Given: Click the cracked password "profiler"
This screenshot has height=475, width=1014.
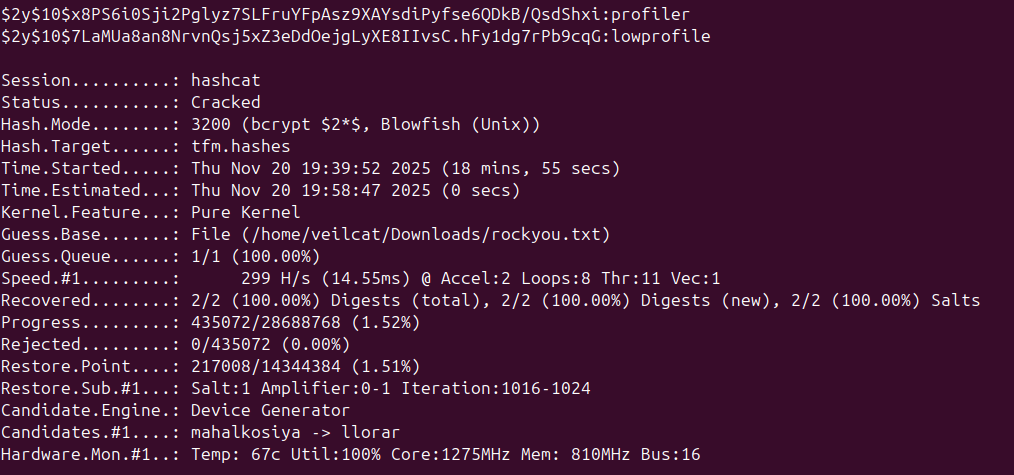Looking at the screenshot, I should click(657, 14).
